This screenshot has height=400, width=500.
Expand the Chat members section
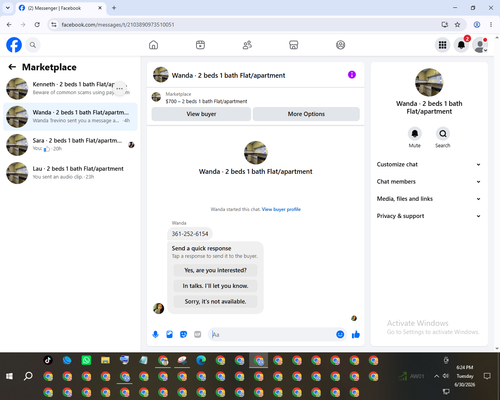click(x=429, y=182)
